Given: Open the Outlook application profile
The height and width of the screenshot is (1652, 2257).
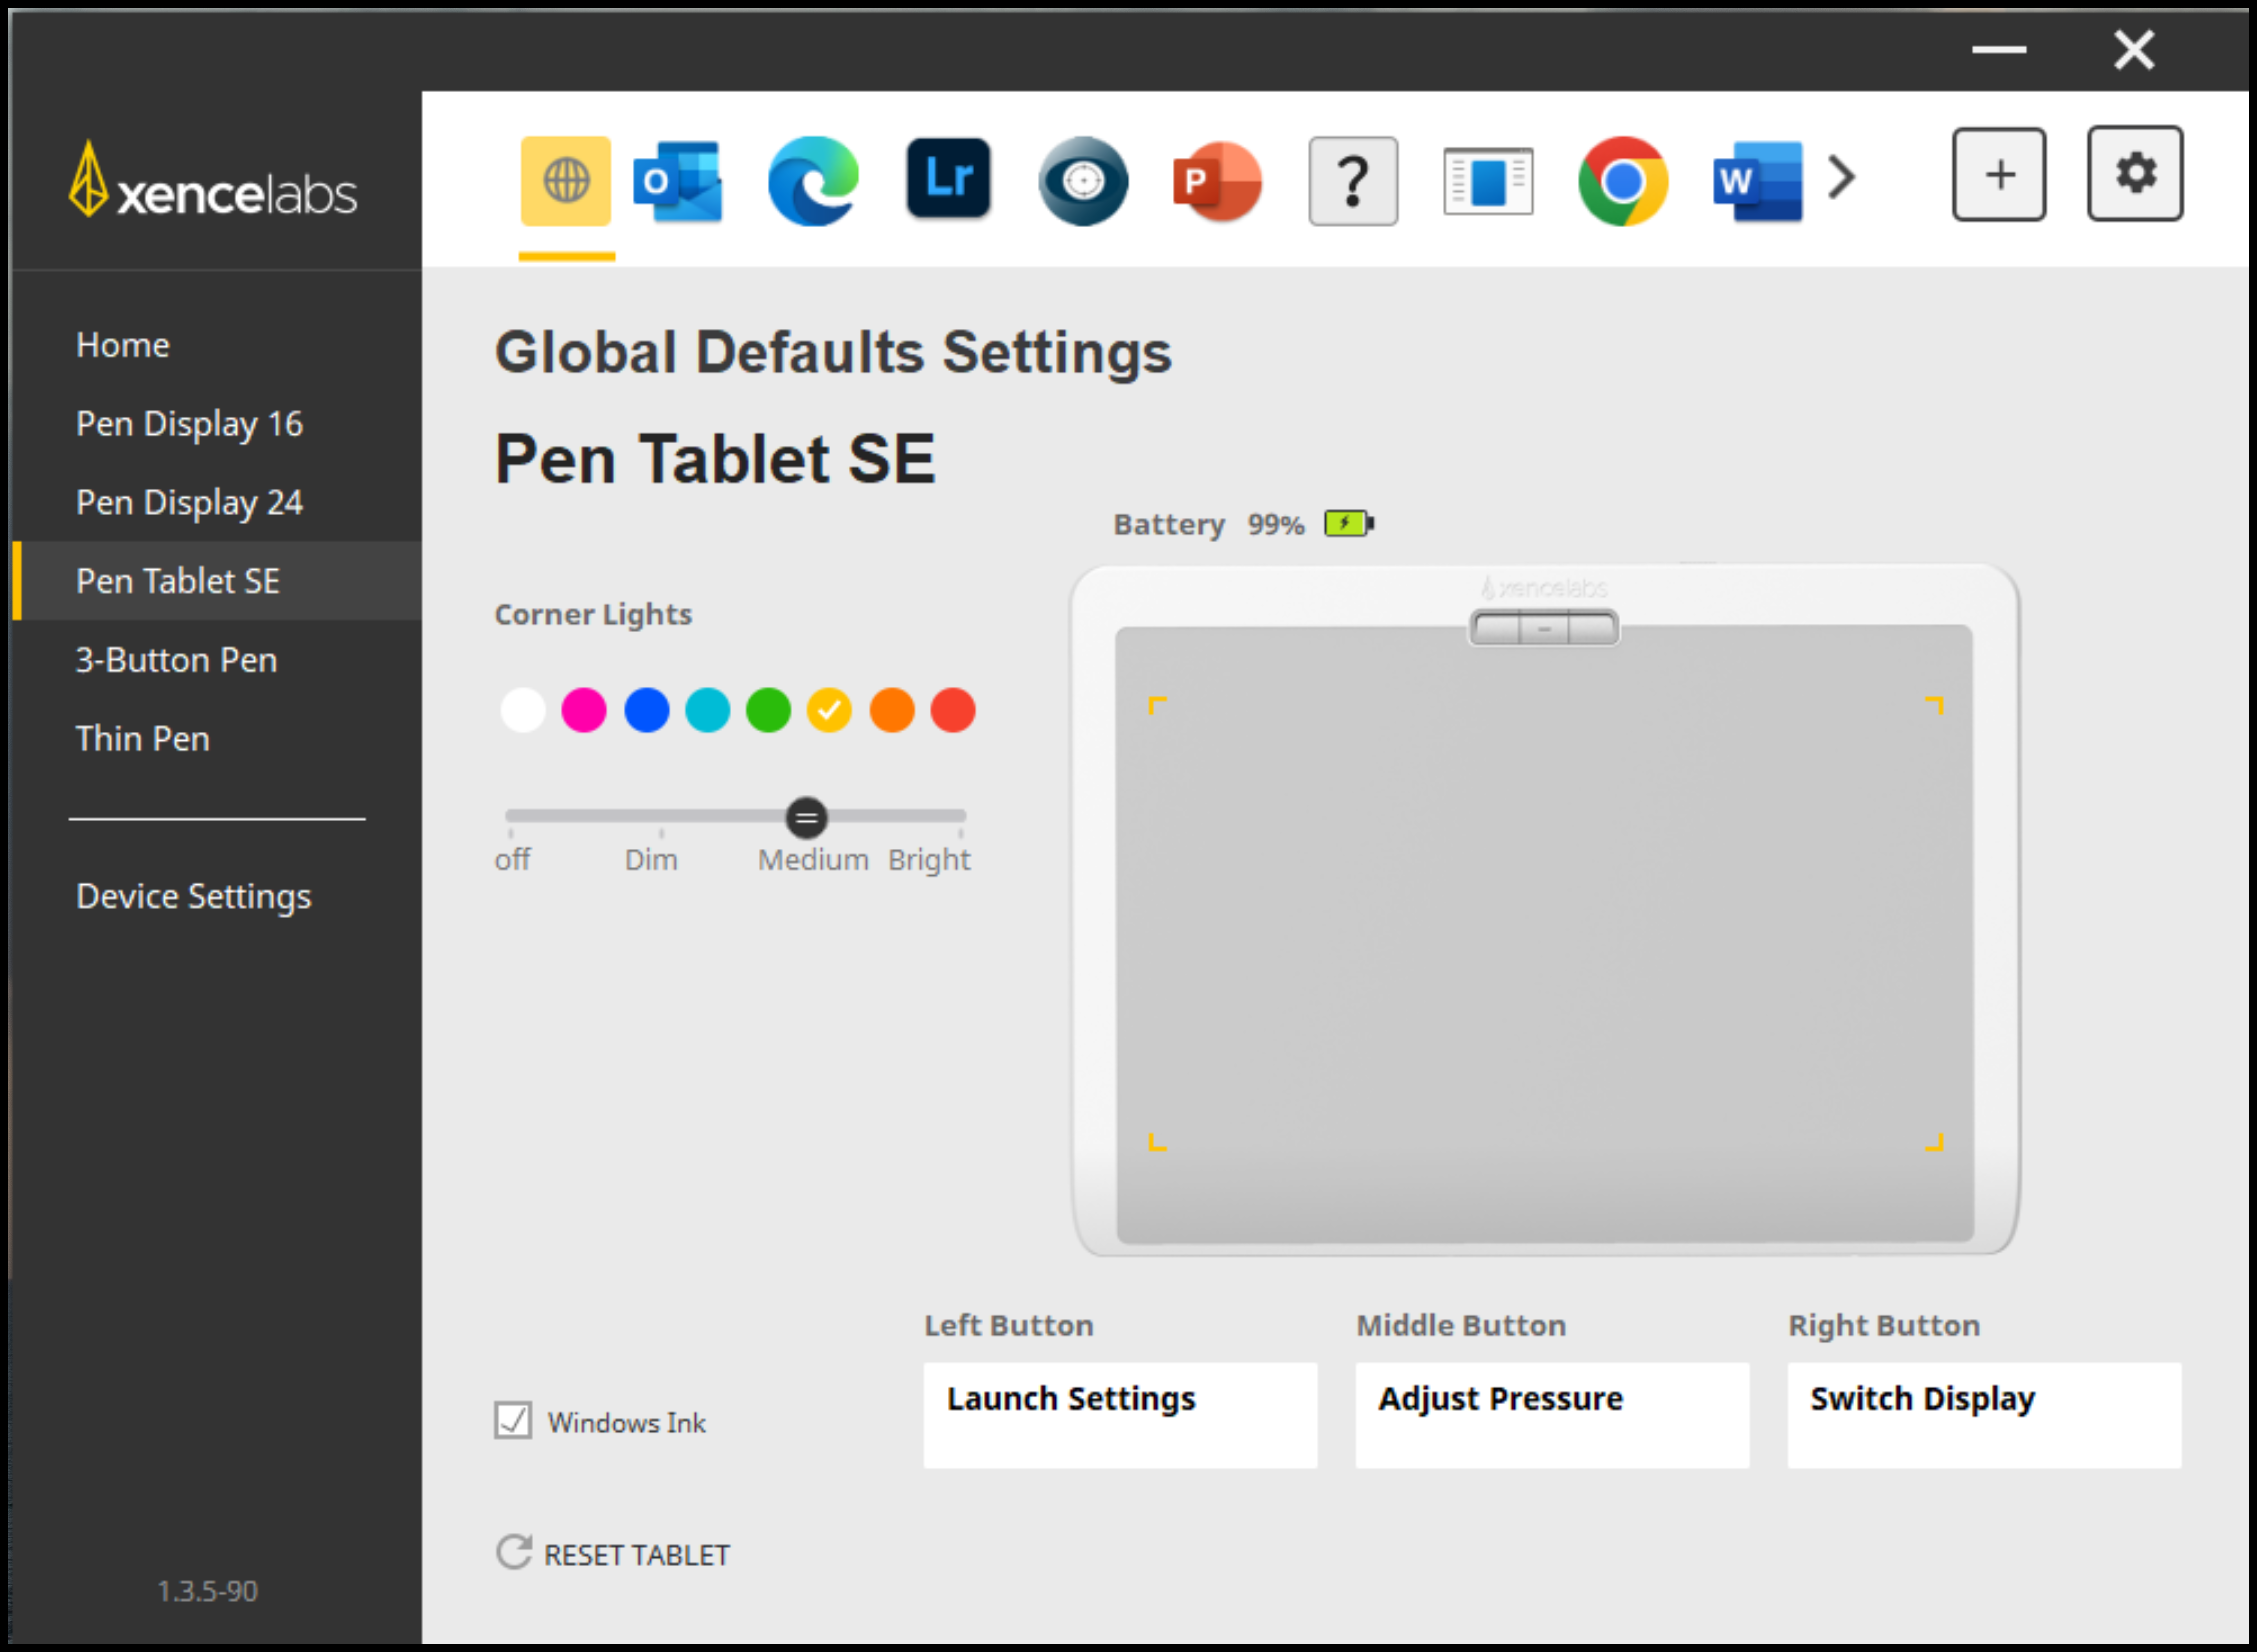Looking at the screenshot, I should click(x=678, y=181).
